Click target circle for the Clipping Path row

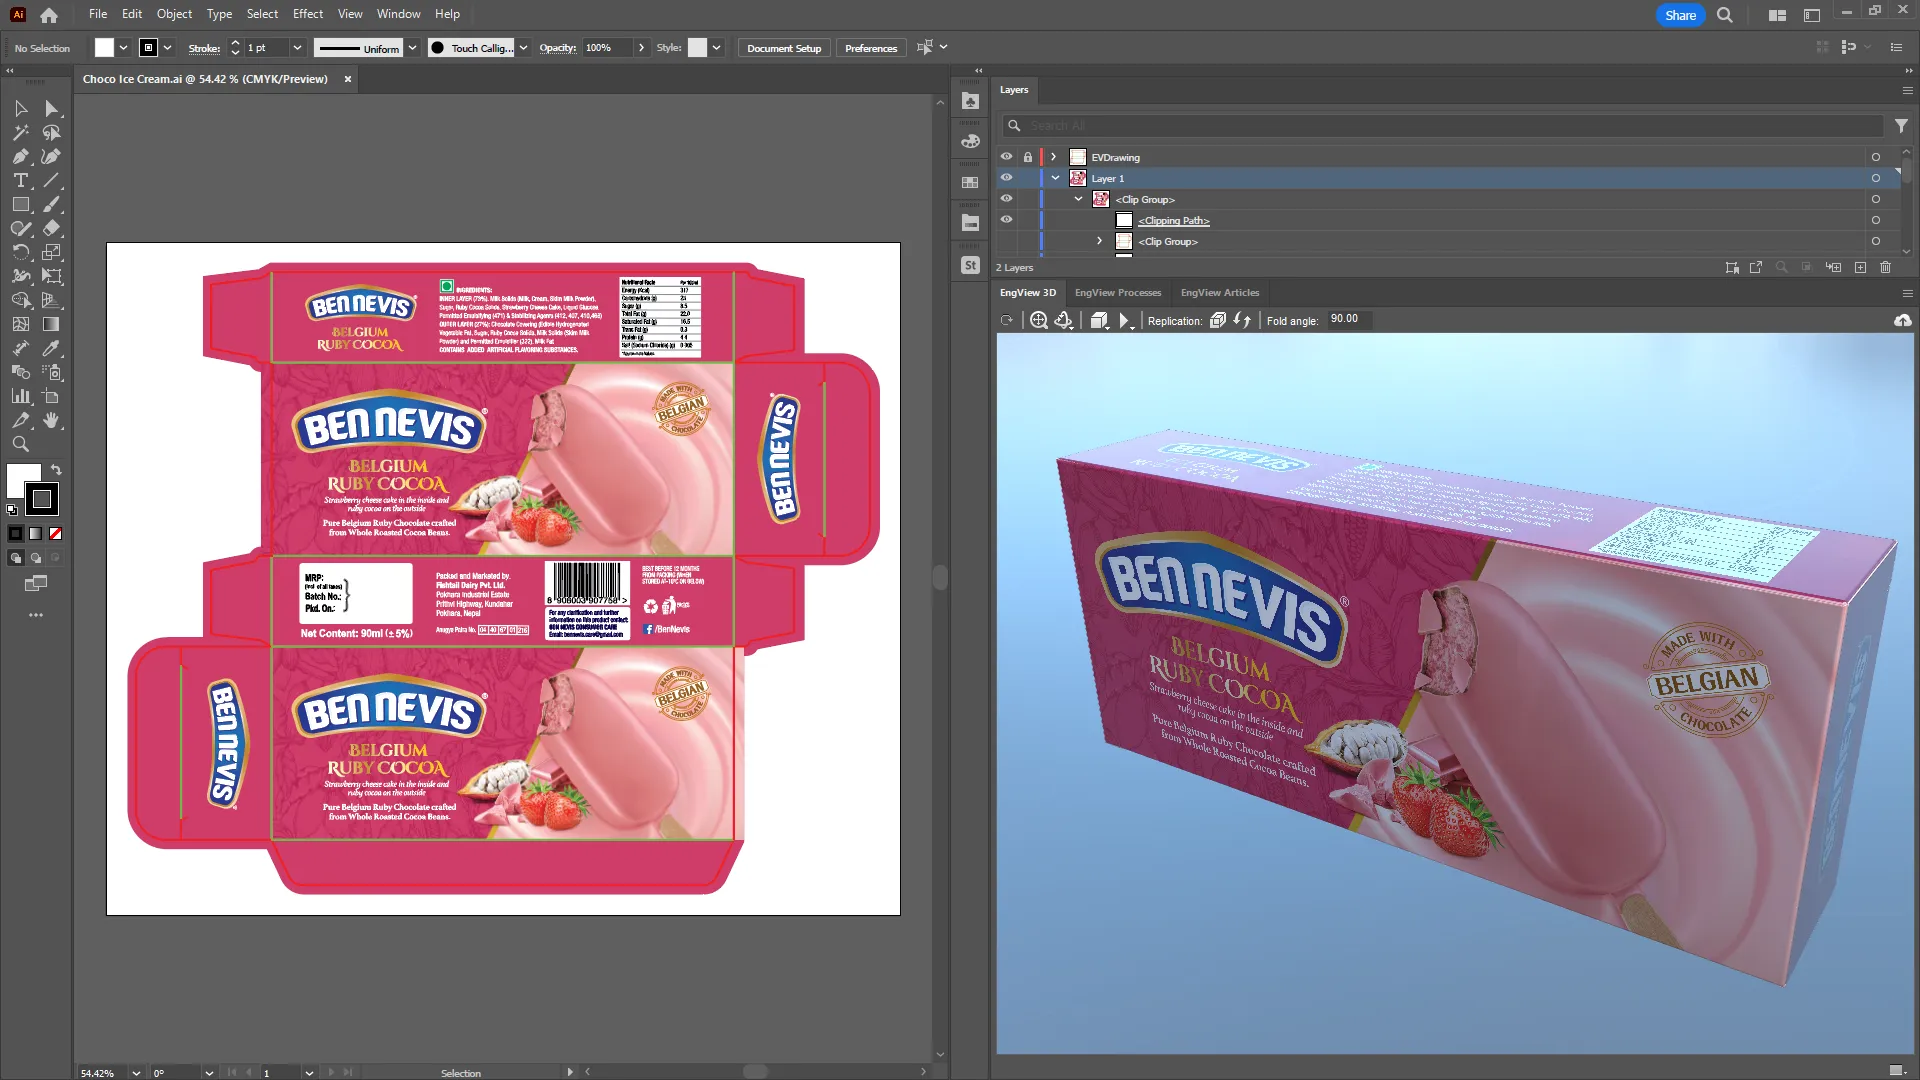click(x=1875, y=220)
